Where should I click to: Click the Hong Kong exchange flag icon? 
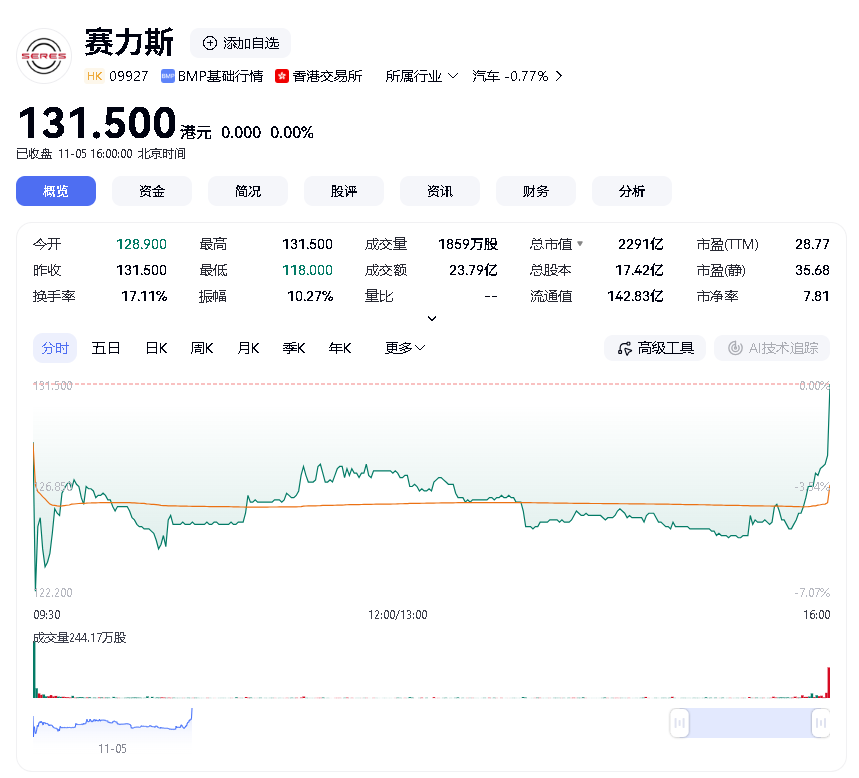(282, 76)
